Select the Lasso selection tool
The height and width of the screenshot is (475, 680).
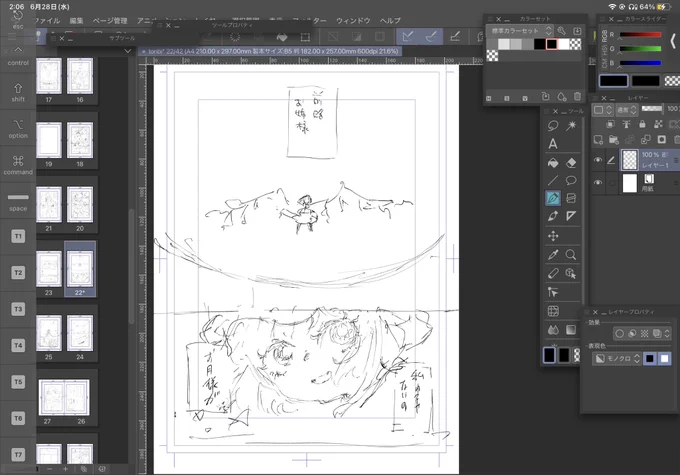click(553, 126)
